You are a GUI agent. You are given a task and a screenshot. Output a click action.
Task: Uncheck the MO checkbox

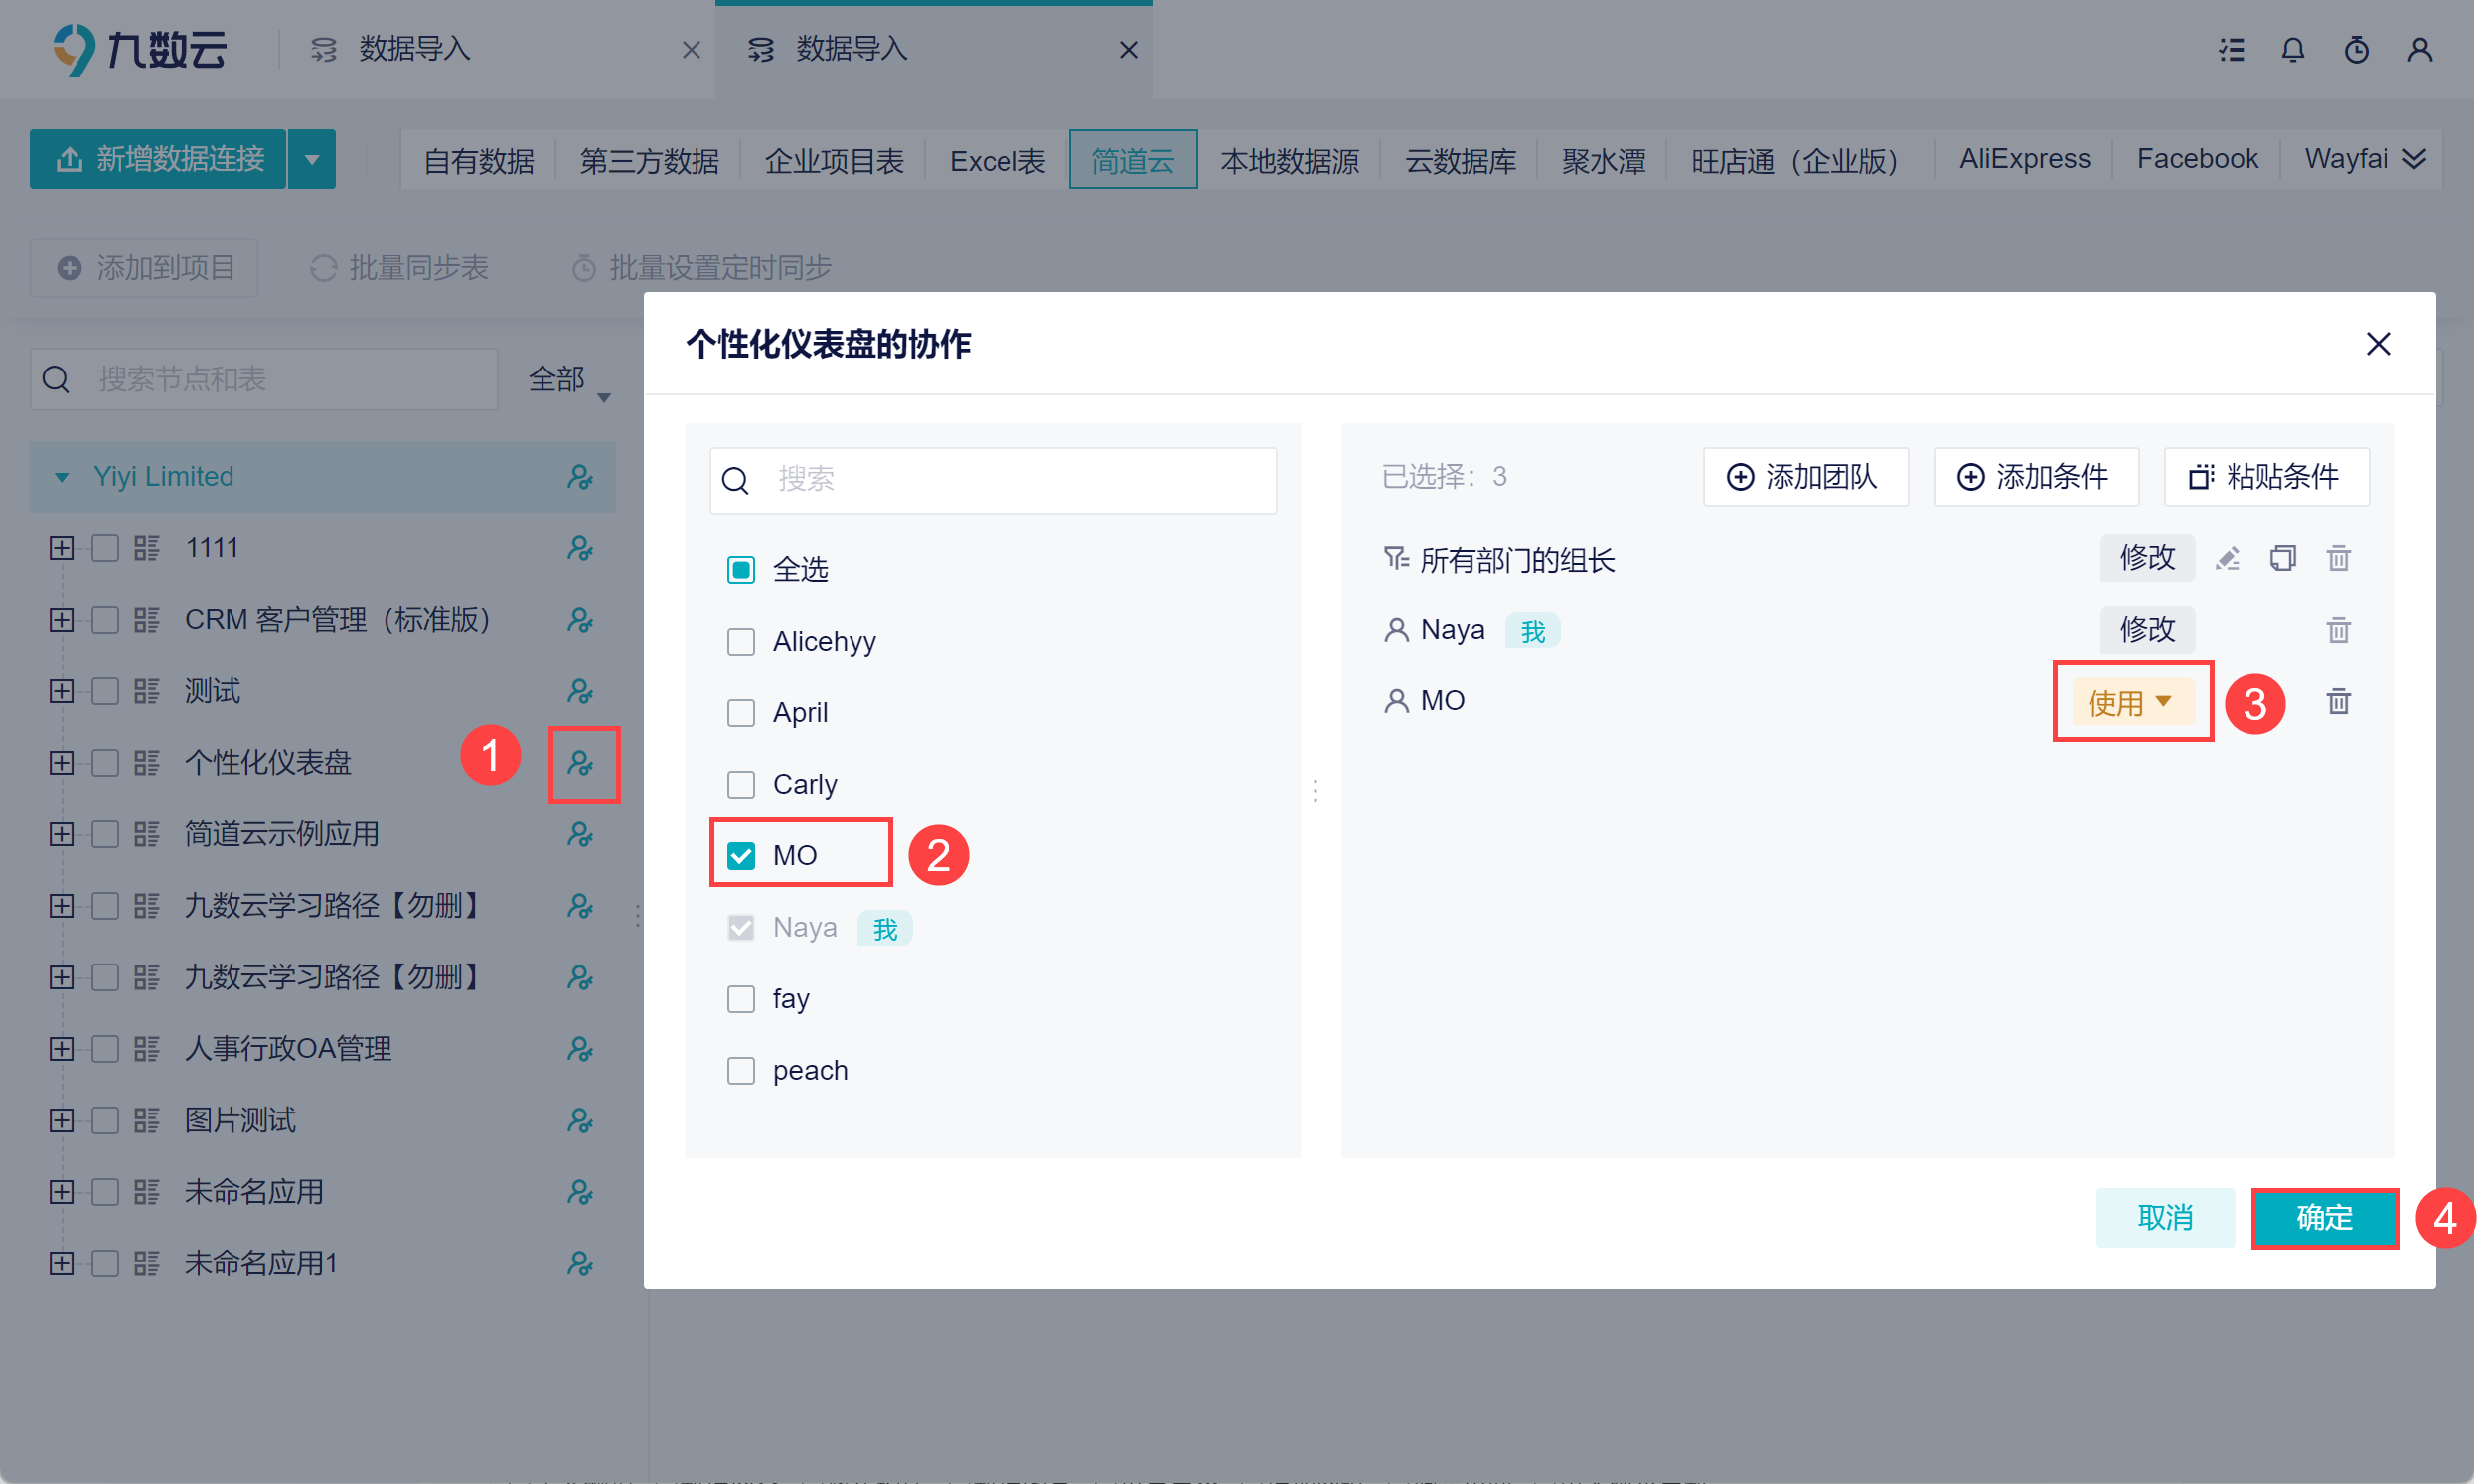(742, 857)
